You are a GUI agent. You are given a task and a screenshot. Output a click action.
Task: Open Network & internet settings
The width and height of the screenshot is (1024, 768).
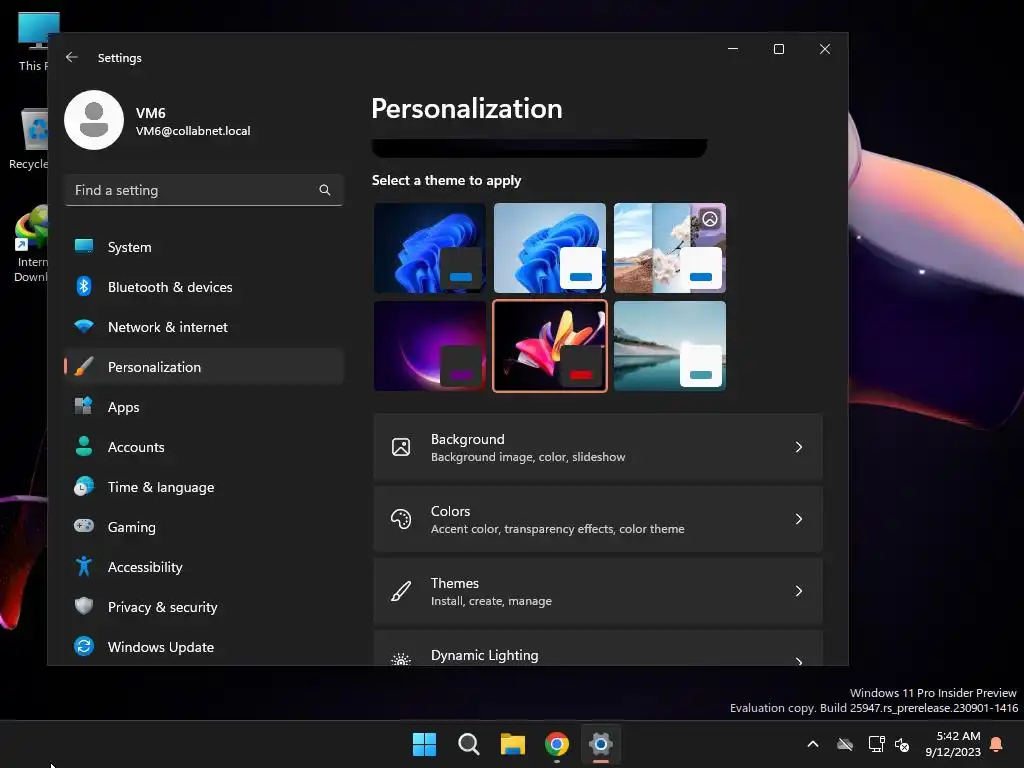(204, 327)
